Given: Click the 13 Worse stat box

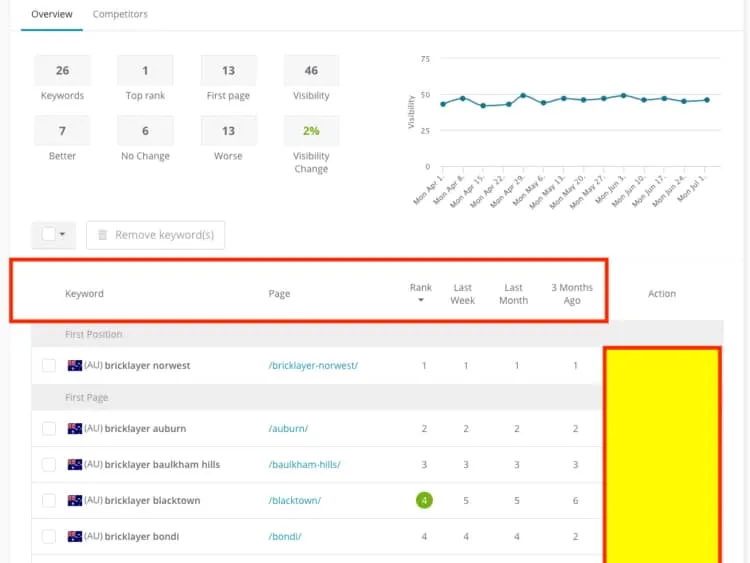Looking at the screenshot, I should click(x=228, y=131).
